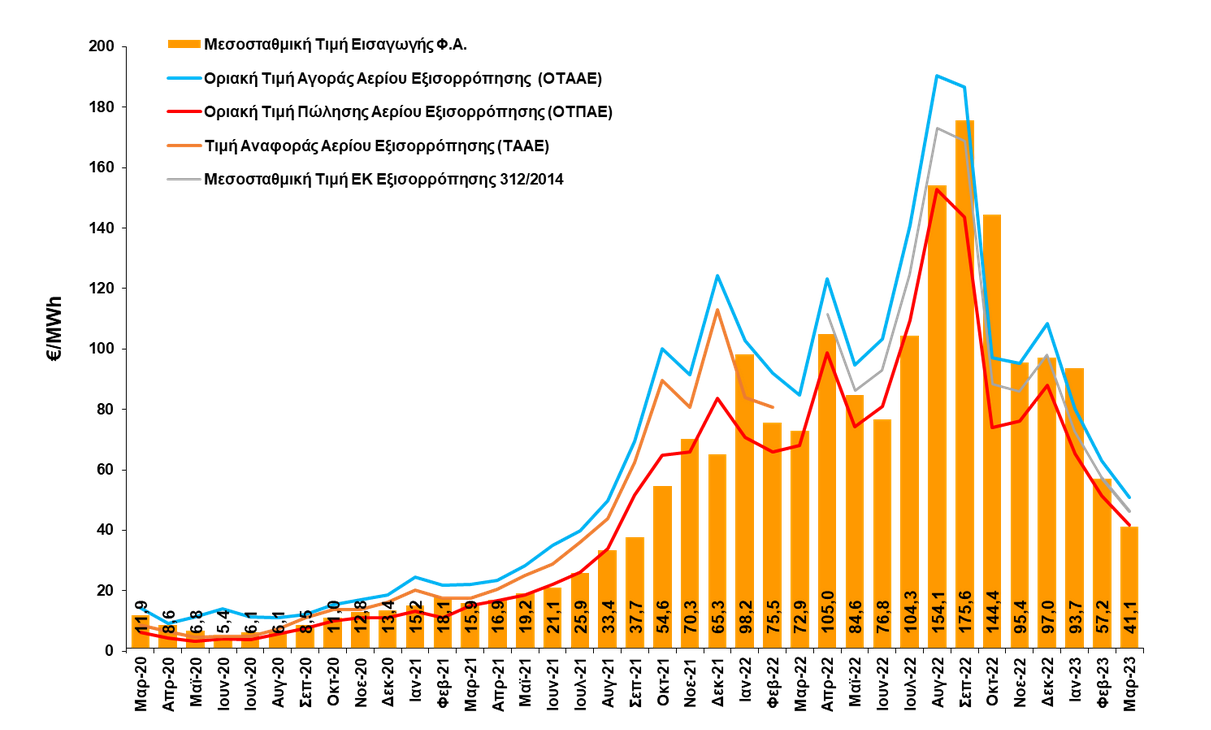Click the Δεκ-21 x-axis label

718,685
